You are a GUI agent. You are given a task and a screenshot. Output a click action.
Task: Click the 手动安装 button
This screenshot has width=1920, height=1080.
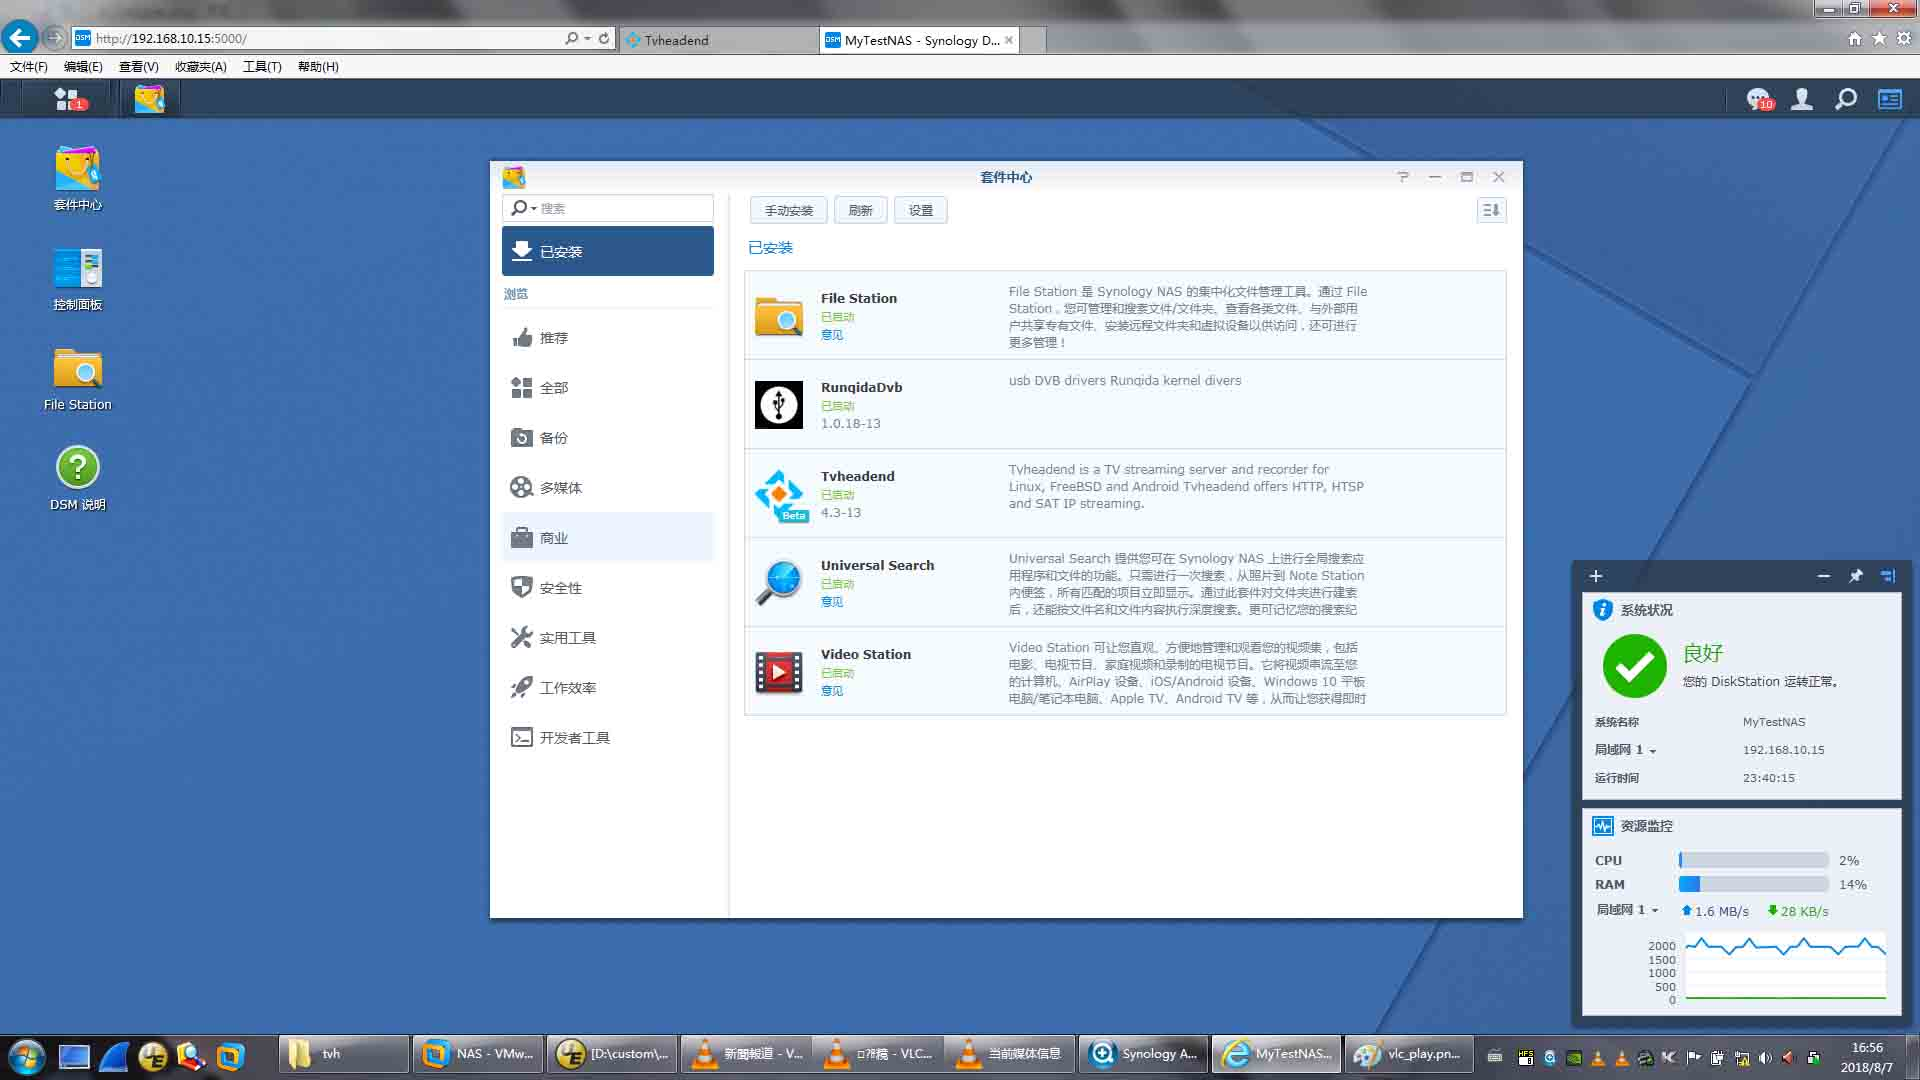coord(789,210)
